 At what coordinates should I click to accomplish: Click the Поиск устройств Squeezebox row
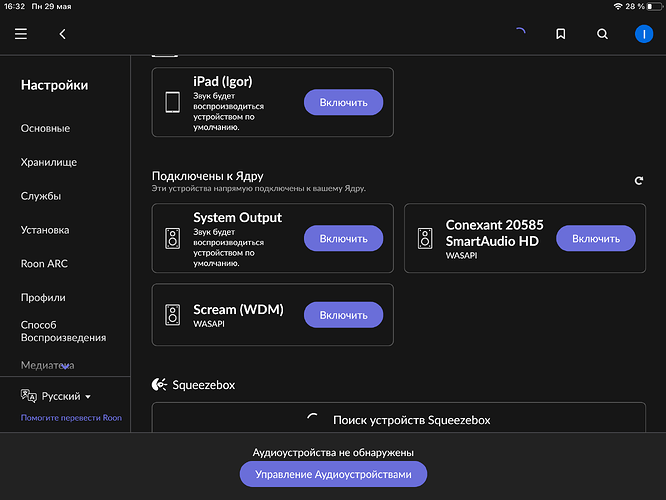(398, 418)
